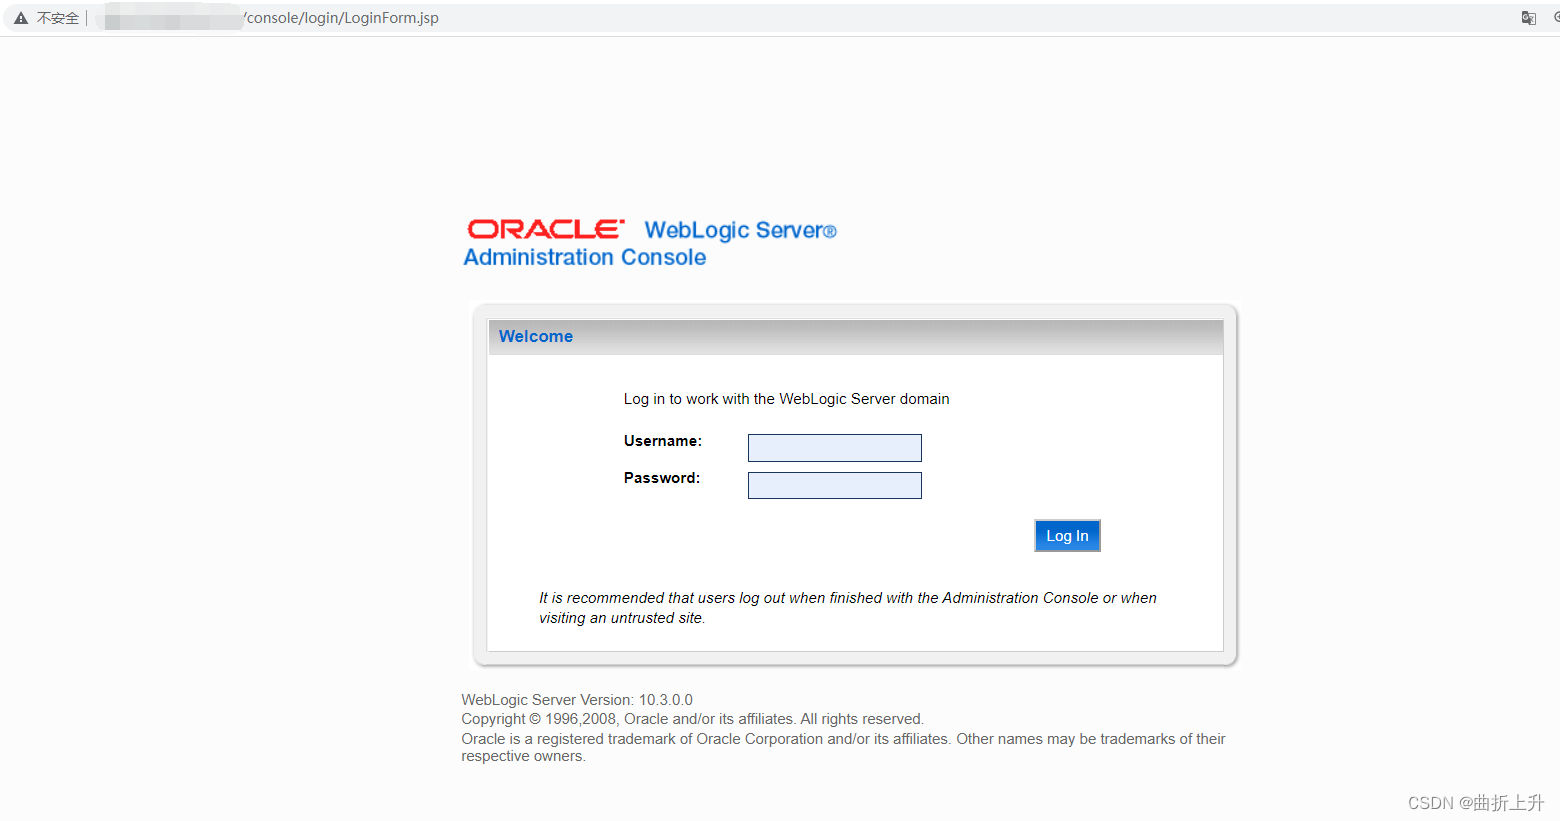Viewport: 1560px width, 821px height.
Task: Click the Oracle registered trademark notice text
Action: tap(843, 747)
